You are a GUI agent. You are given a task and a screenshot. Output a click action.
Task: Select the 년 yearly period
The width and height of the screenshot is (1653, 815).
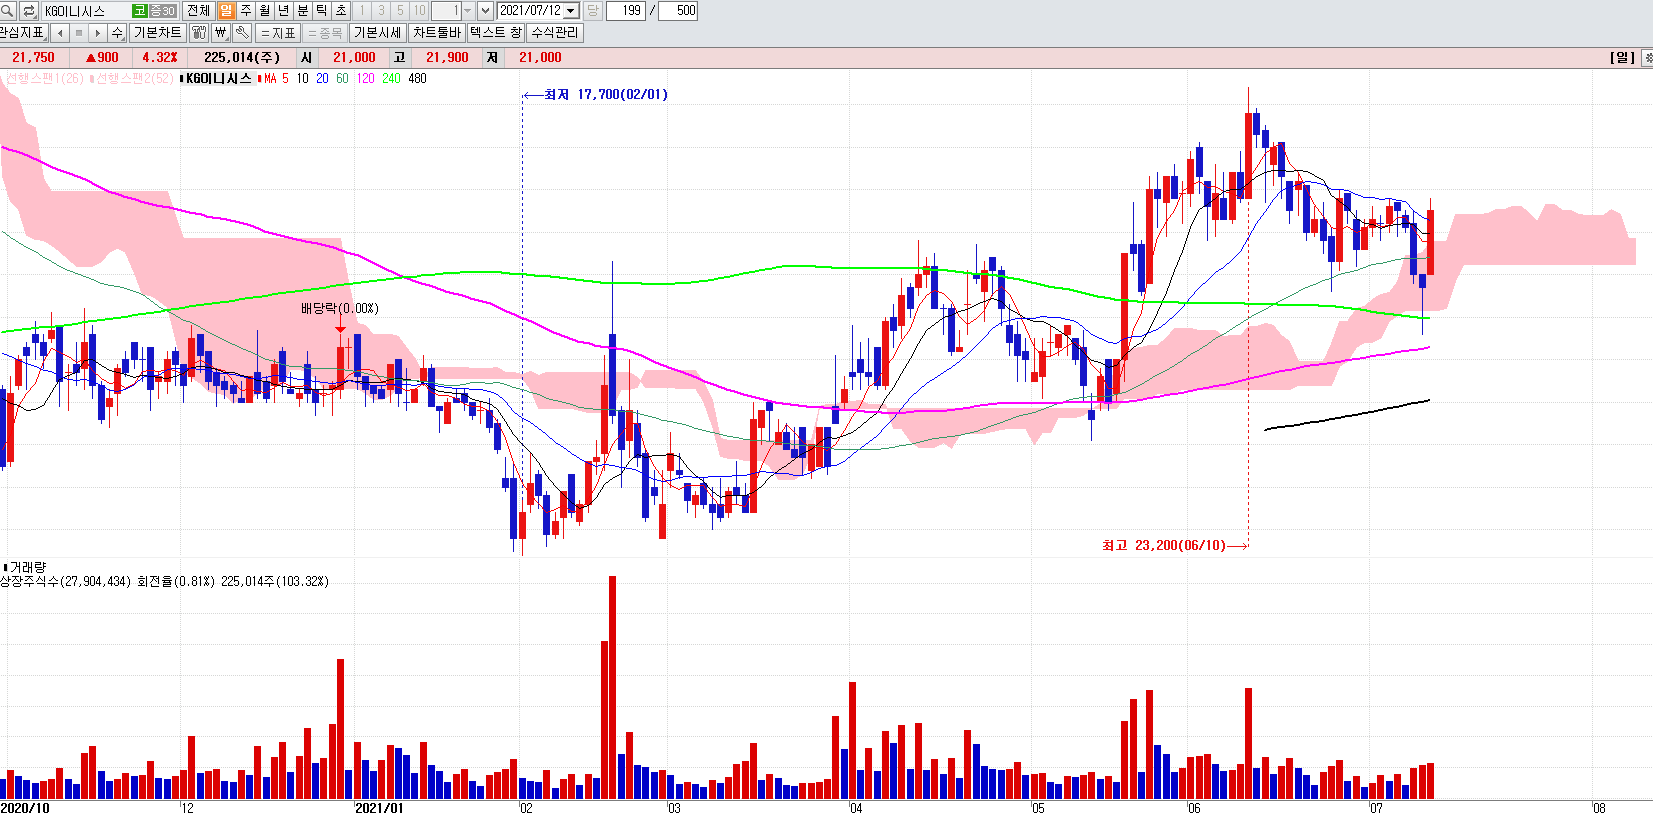click(x=283, y=11)
